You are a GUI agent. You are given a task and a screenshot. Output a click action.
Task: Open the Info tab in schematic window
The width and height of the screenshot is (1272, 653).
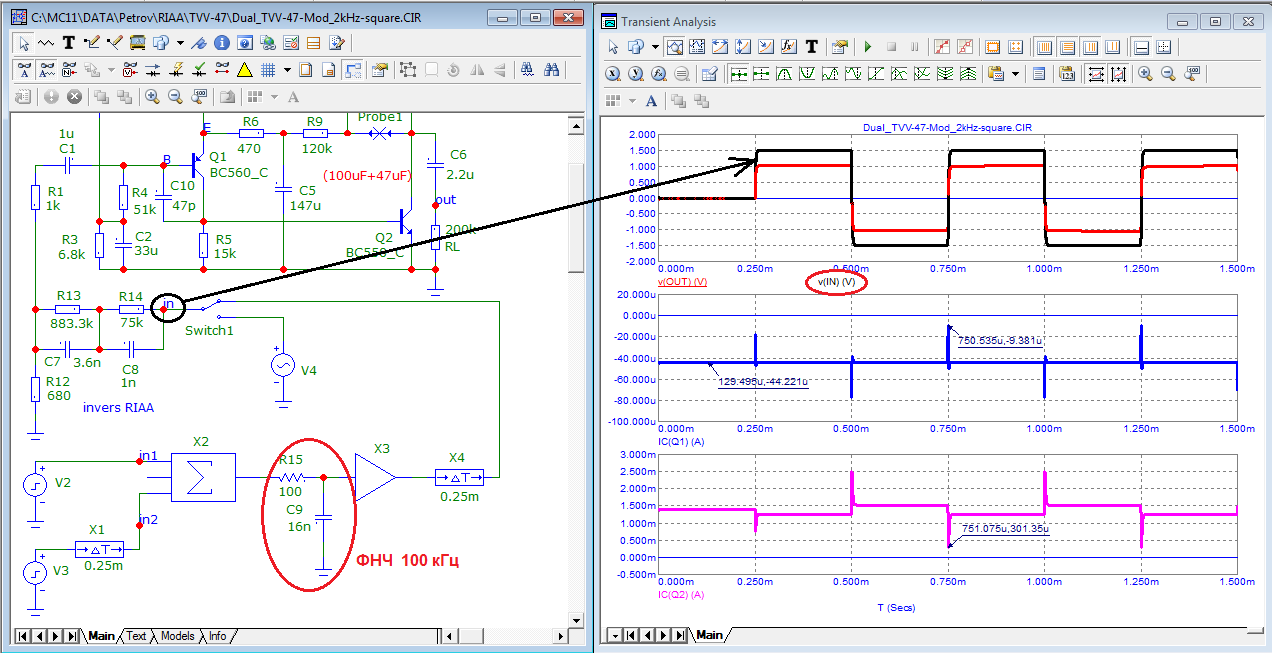[x=217, y=636]
